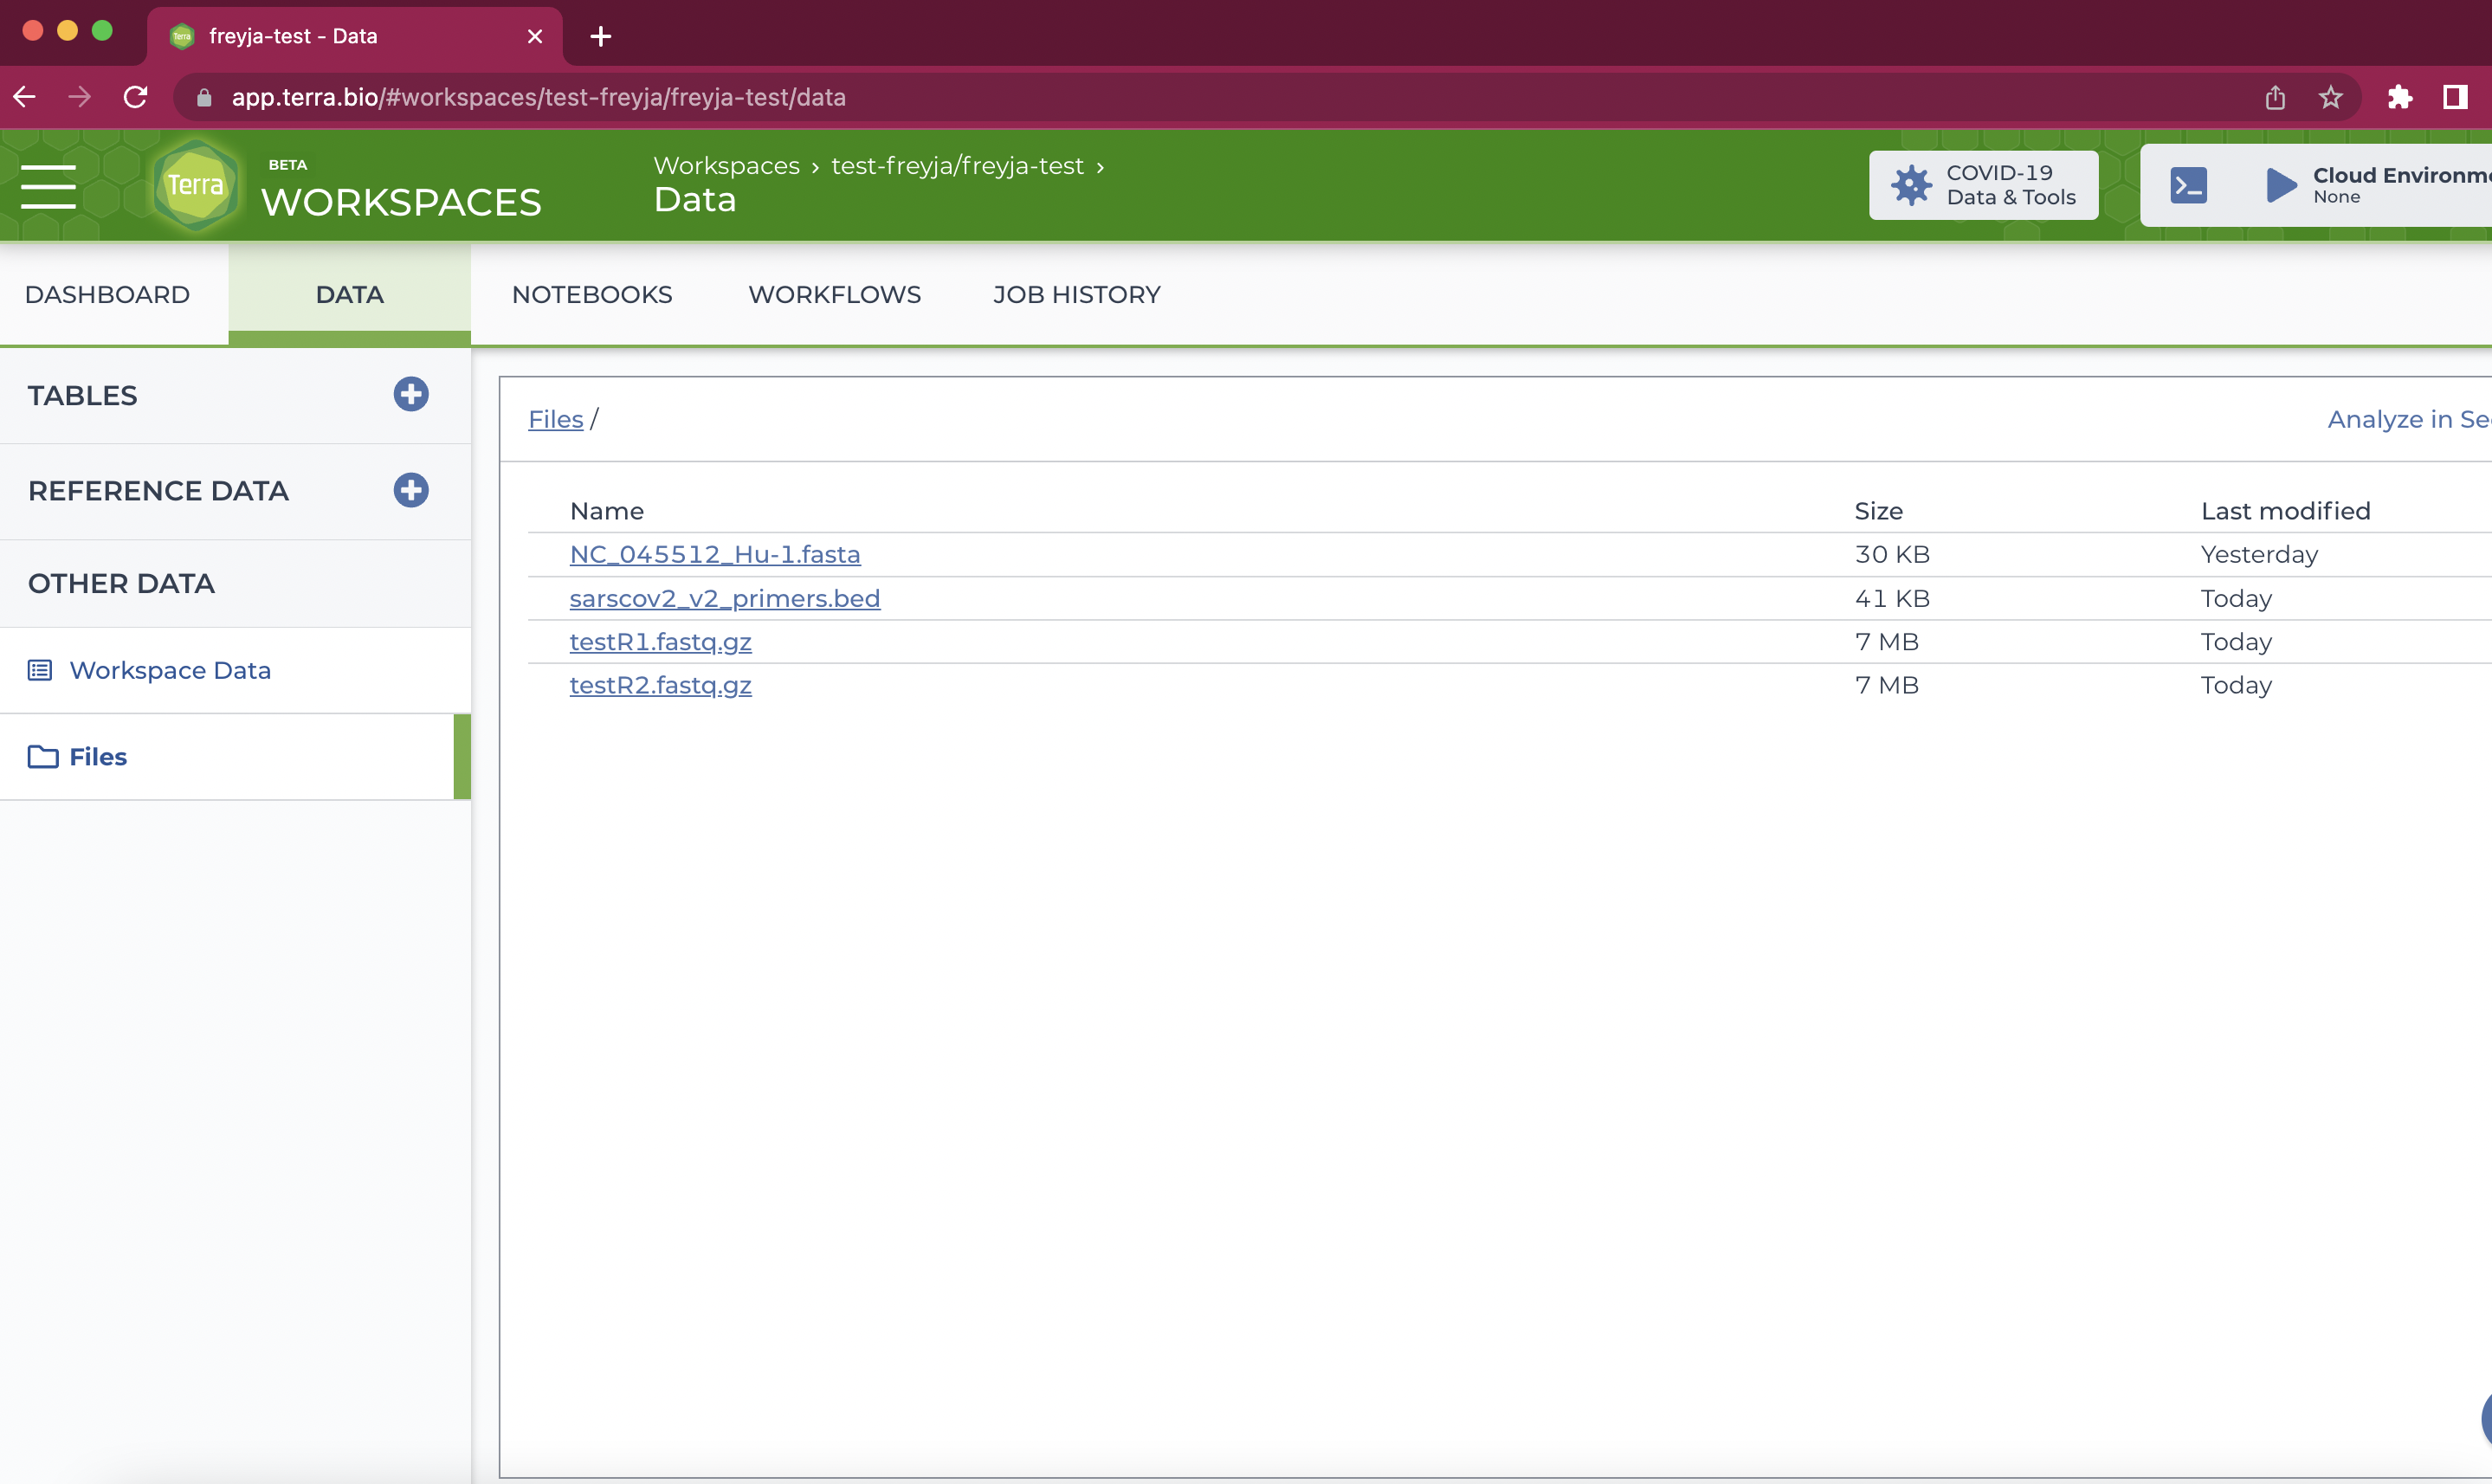The image size is (2492, 1484).
Task: Reload the current page
Action: [135, 97]
